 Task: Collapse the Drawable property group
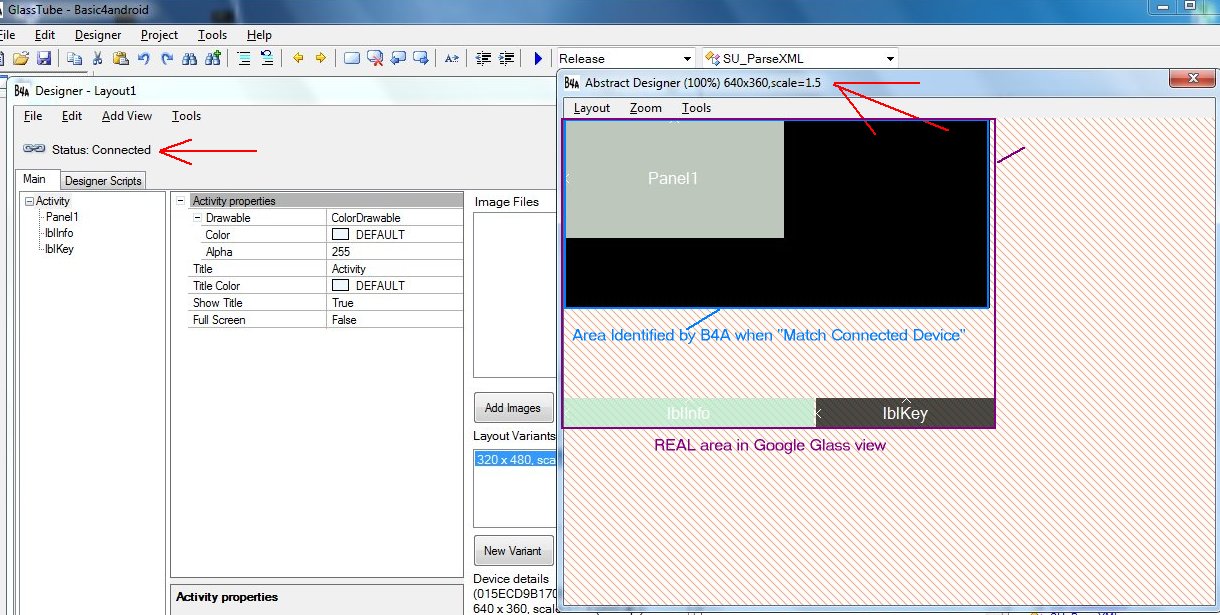[197, 218]
